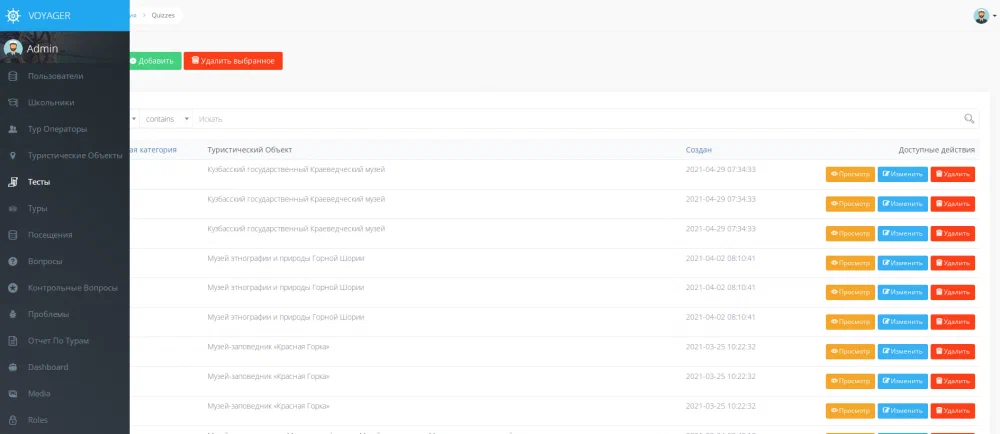Expand the search field selector left of 'contains'
Screen dimensions: 1000x434
[x=133, y=119]
